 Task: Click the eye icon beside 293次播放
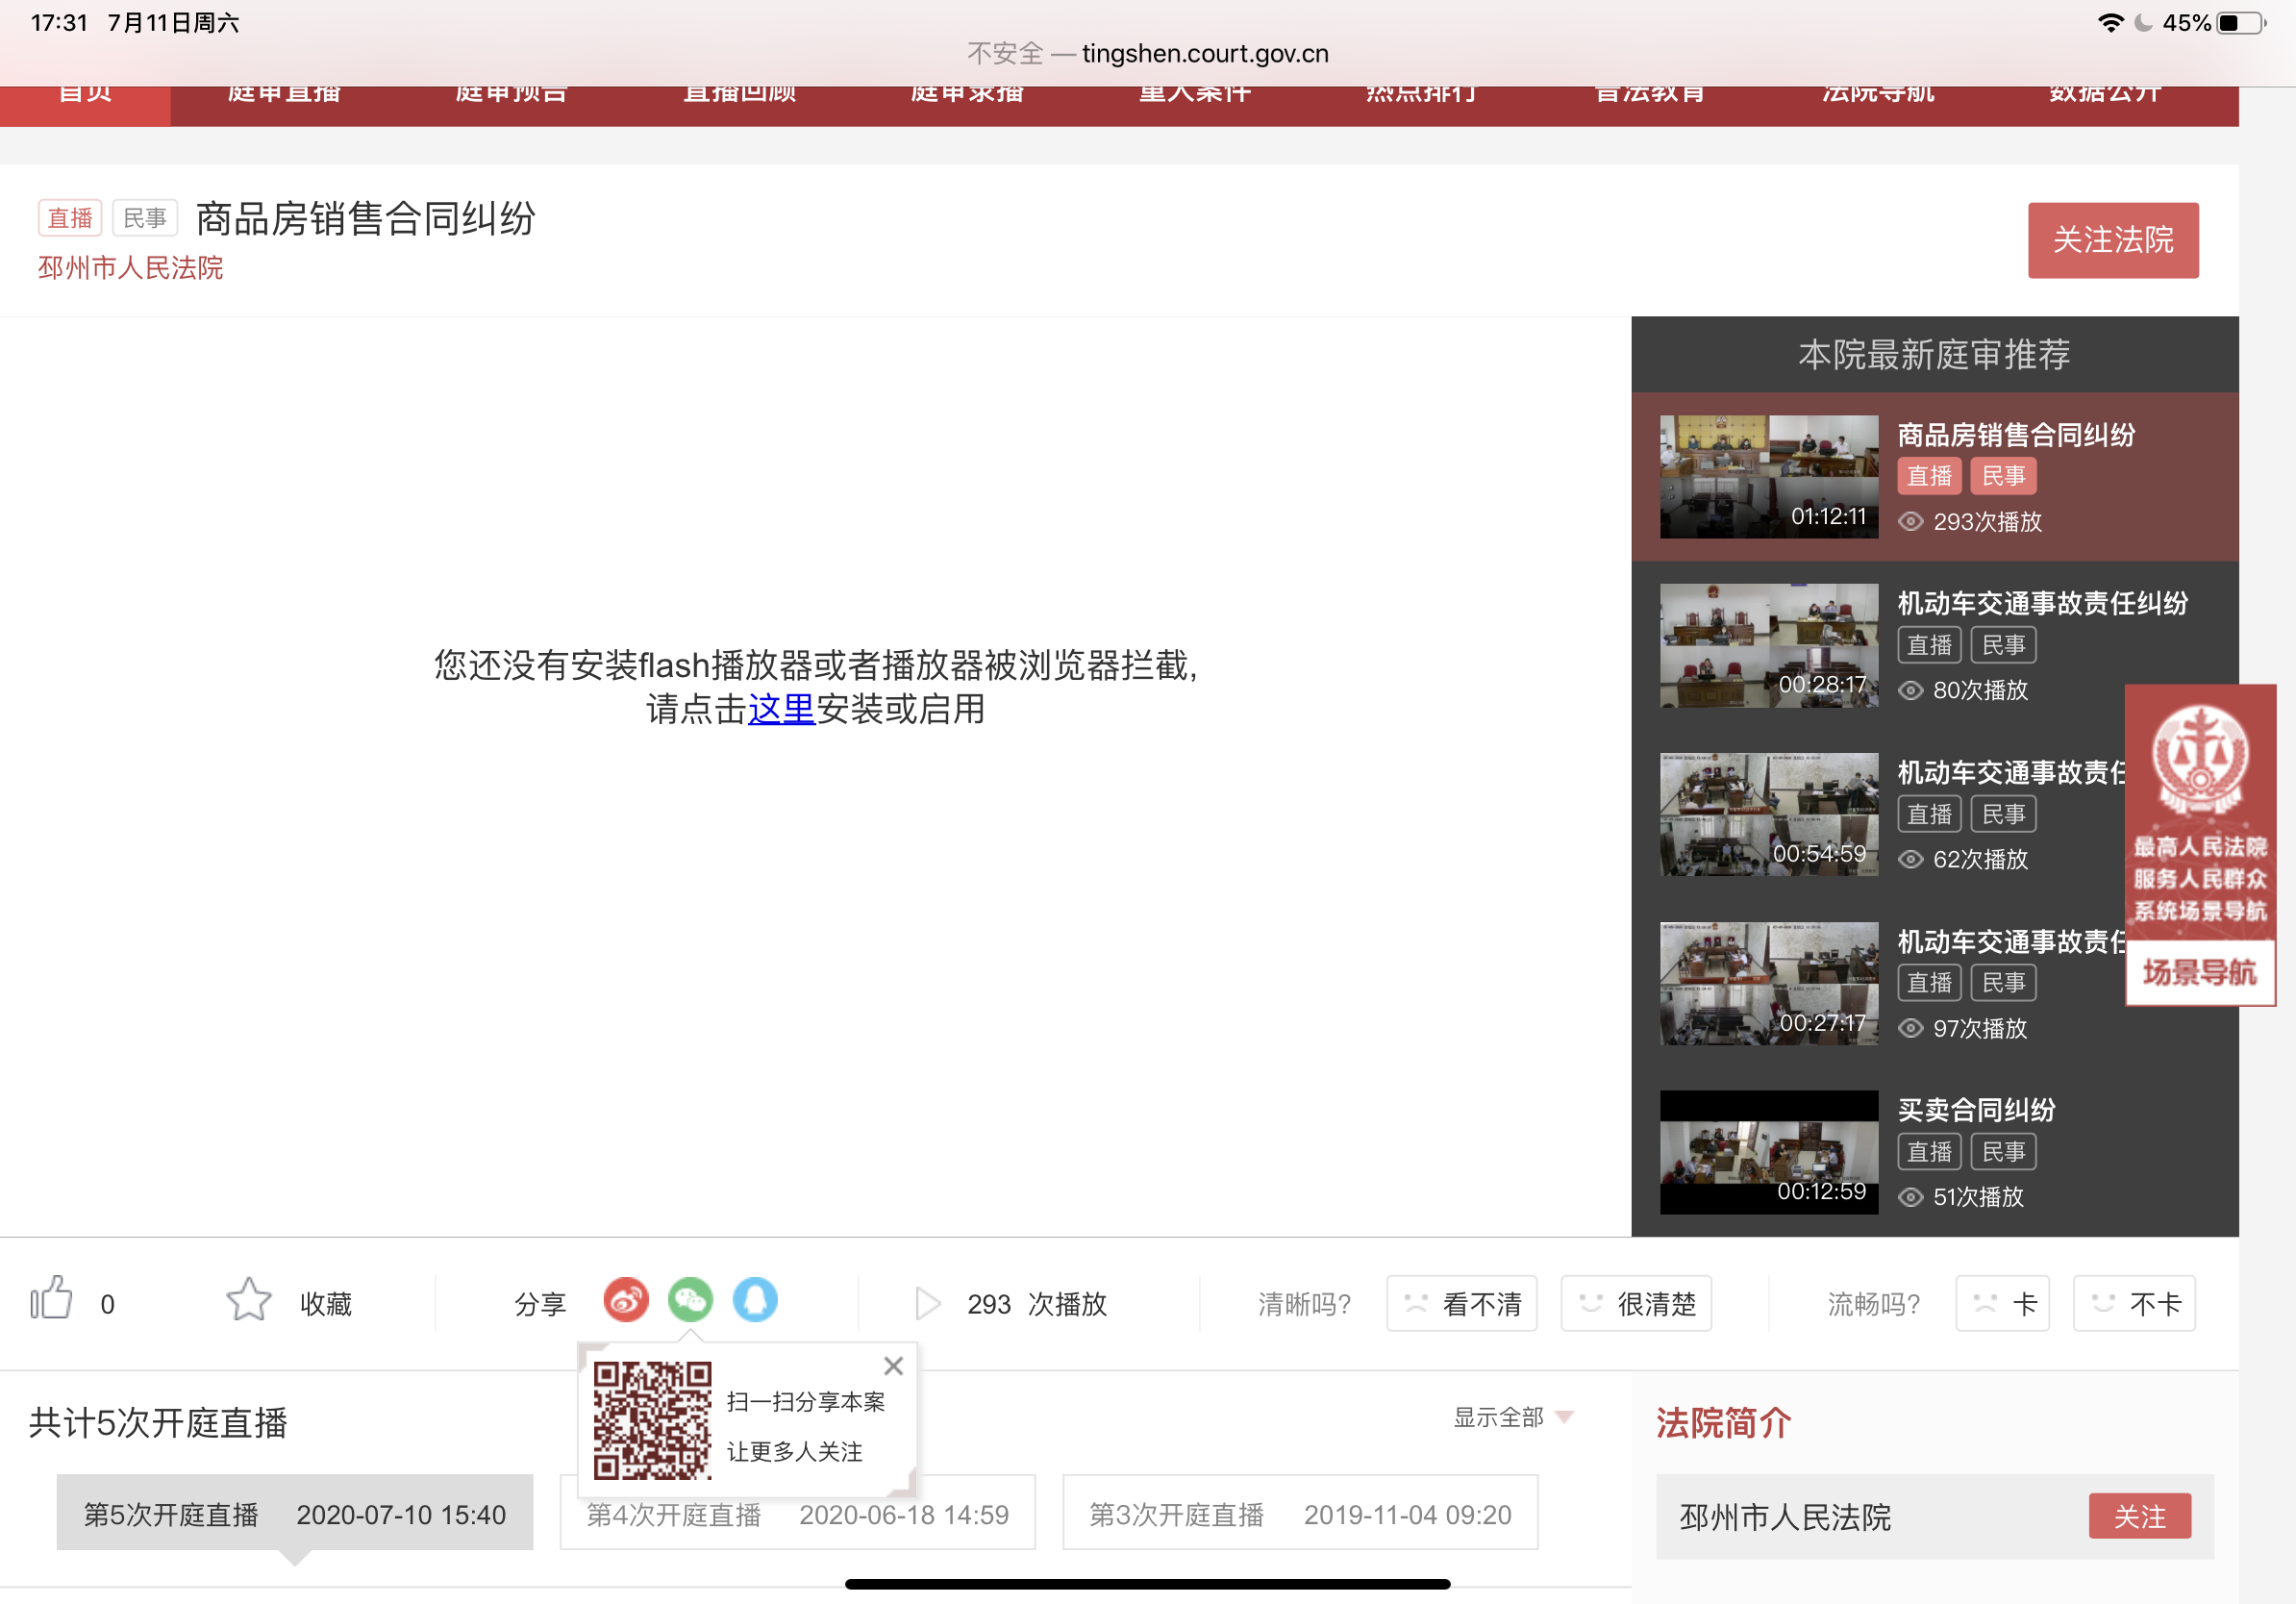click(x=1910, y=522)
